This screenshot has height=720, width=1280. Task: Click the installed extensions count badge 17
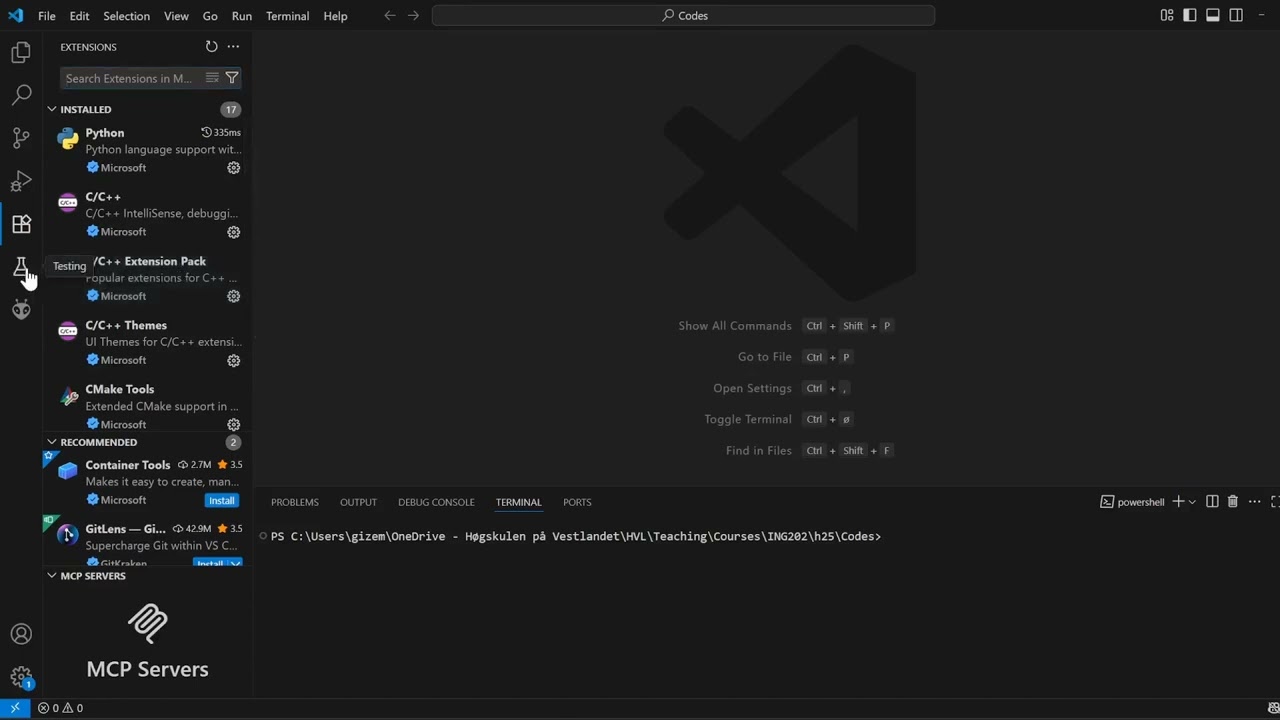231,109
